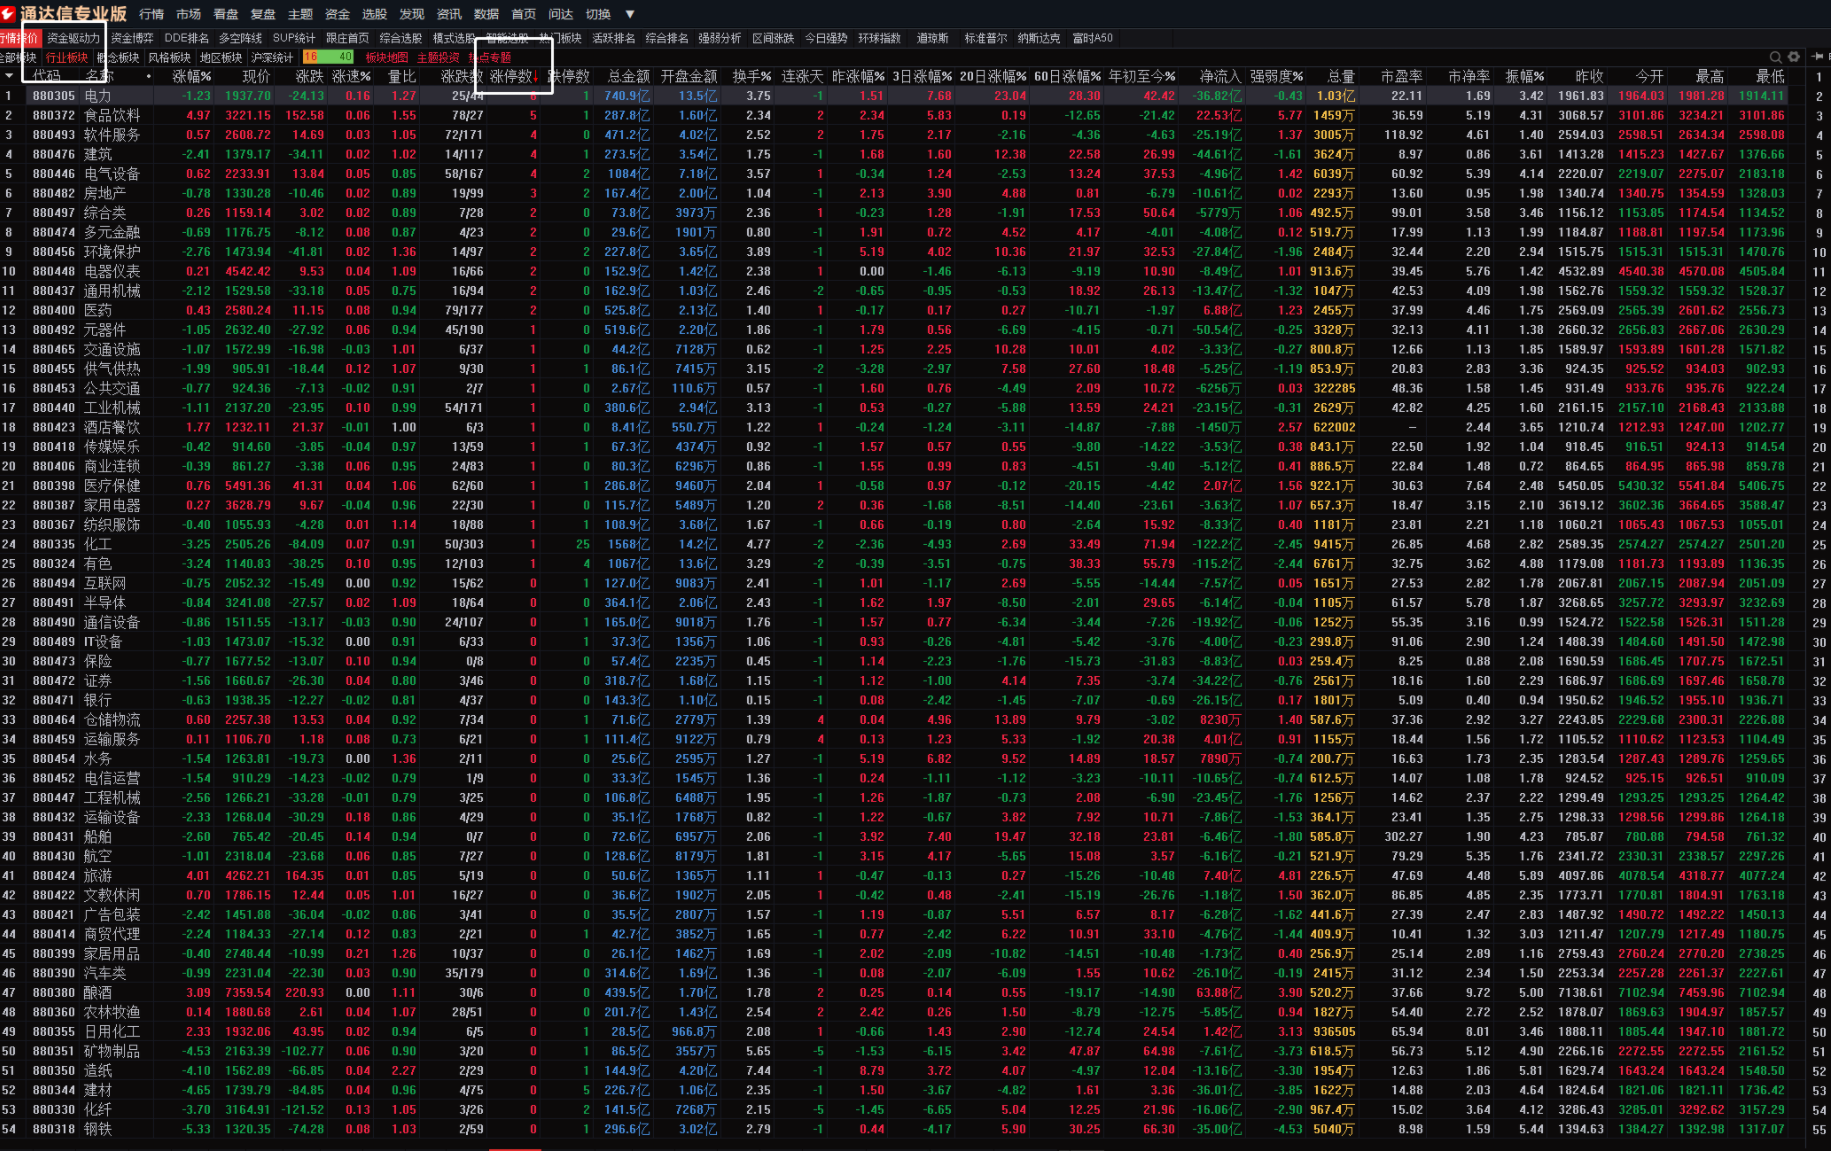Select the 风格板块 sector tab
Screen dimensions: 1831x1154
[169, 57]
